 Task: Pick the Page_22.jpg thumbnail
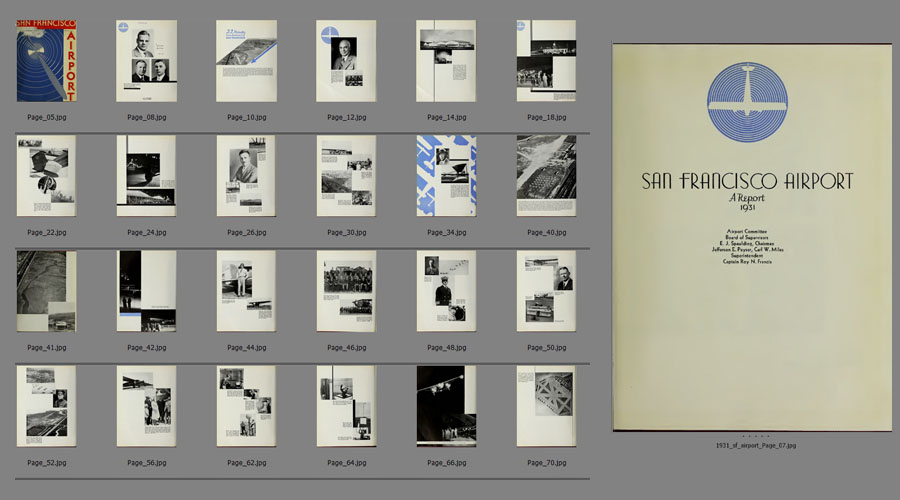(x=46, y=176)
